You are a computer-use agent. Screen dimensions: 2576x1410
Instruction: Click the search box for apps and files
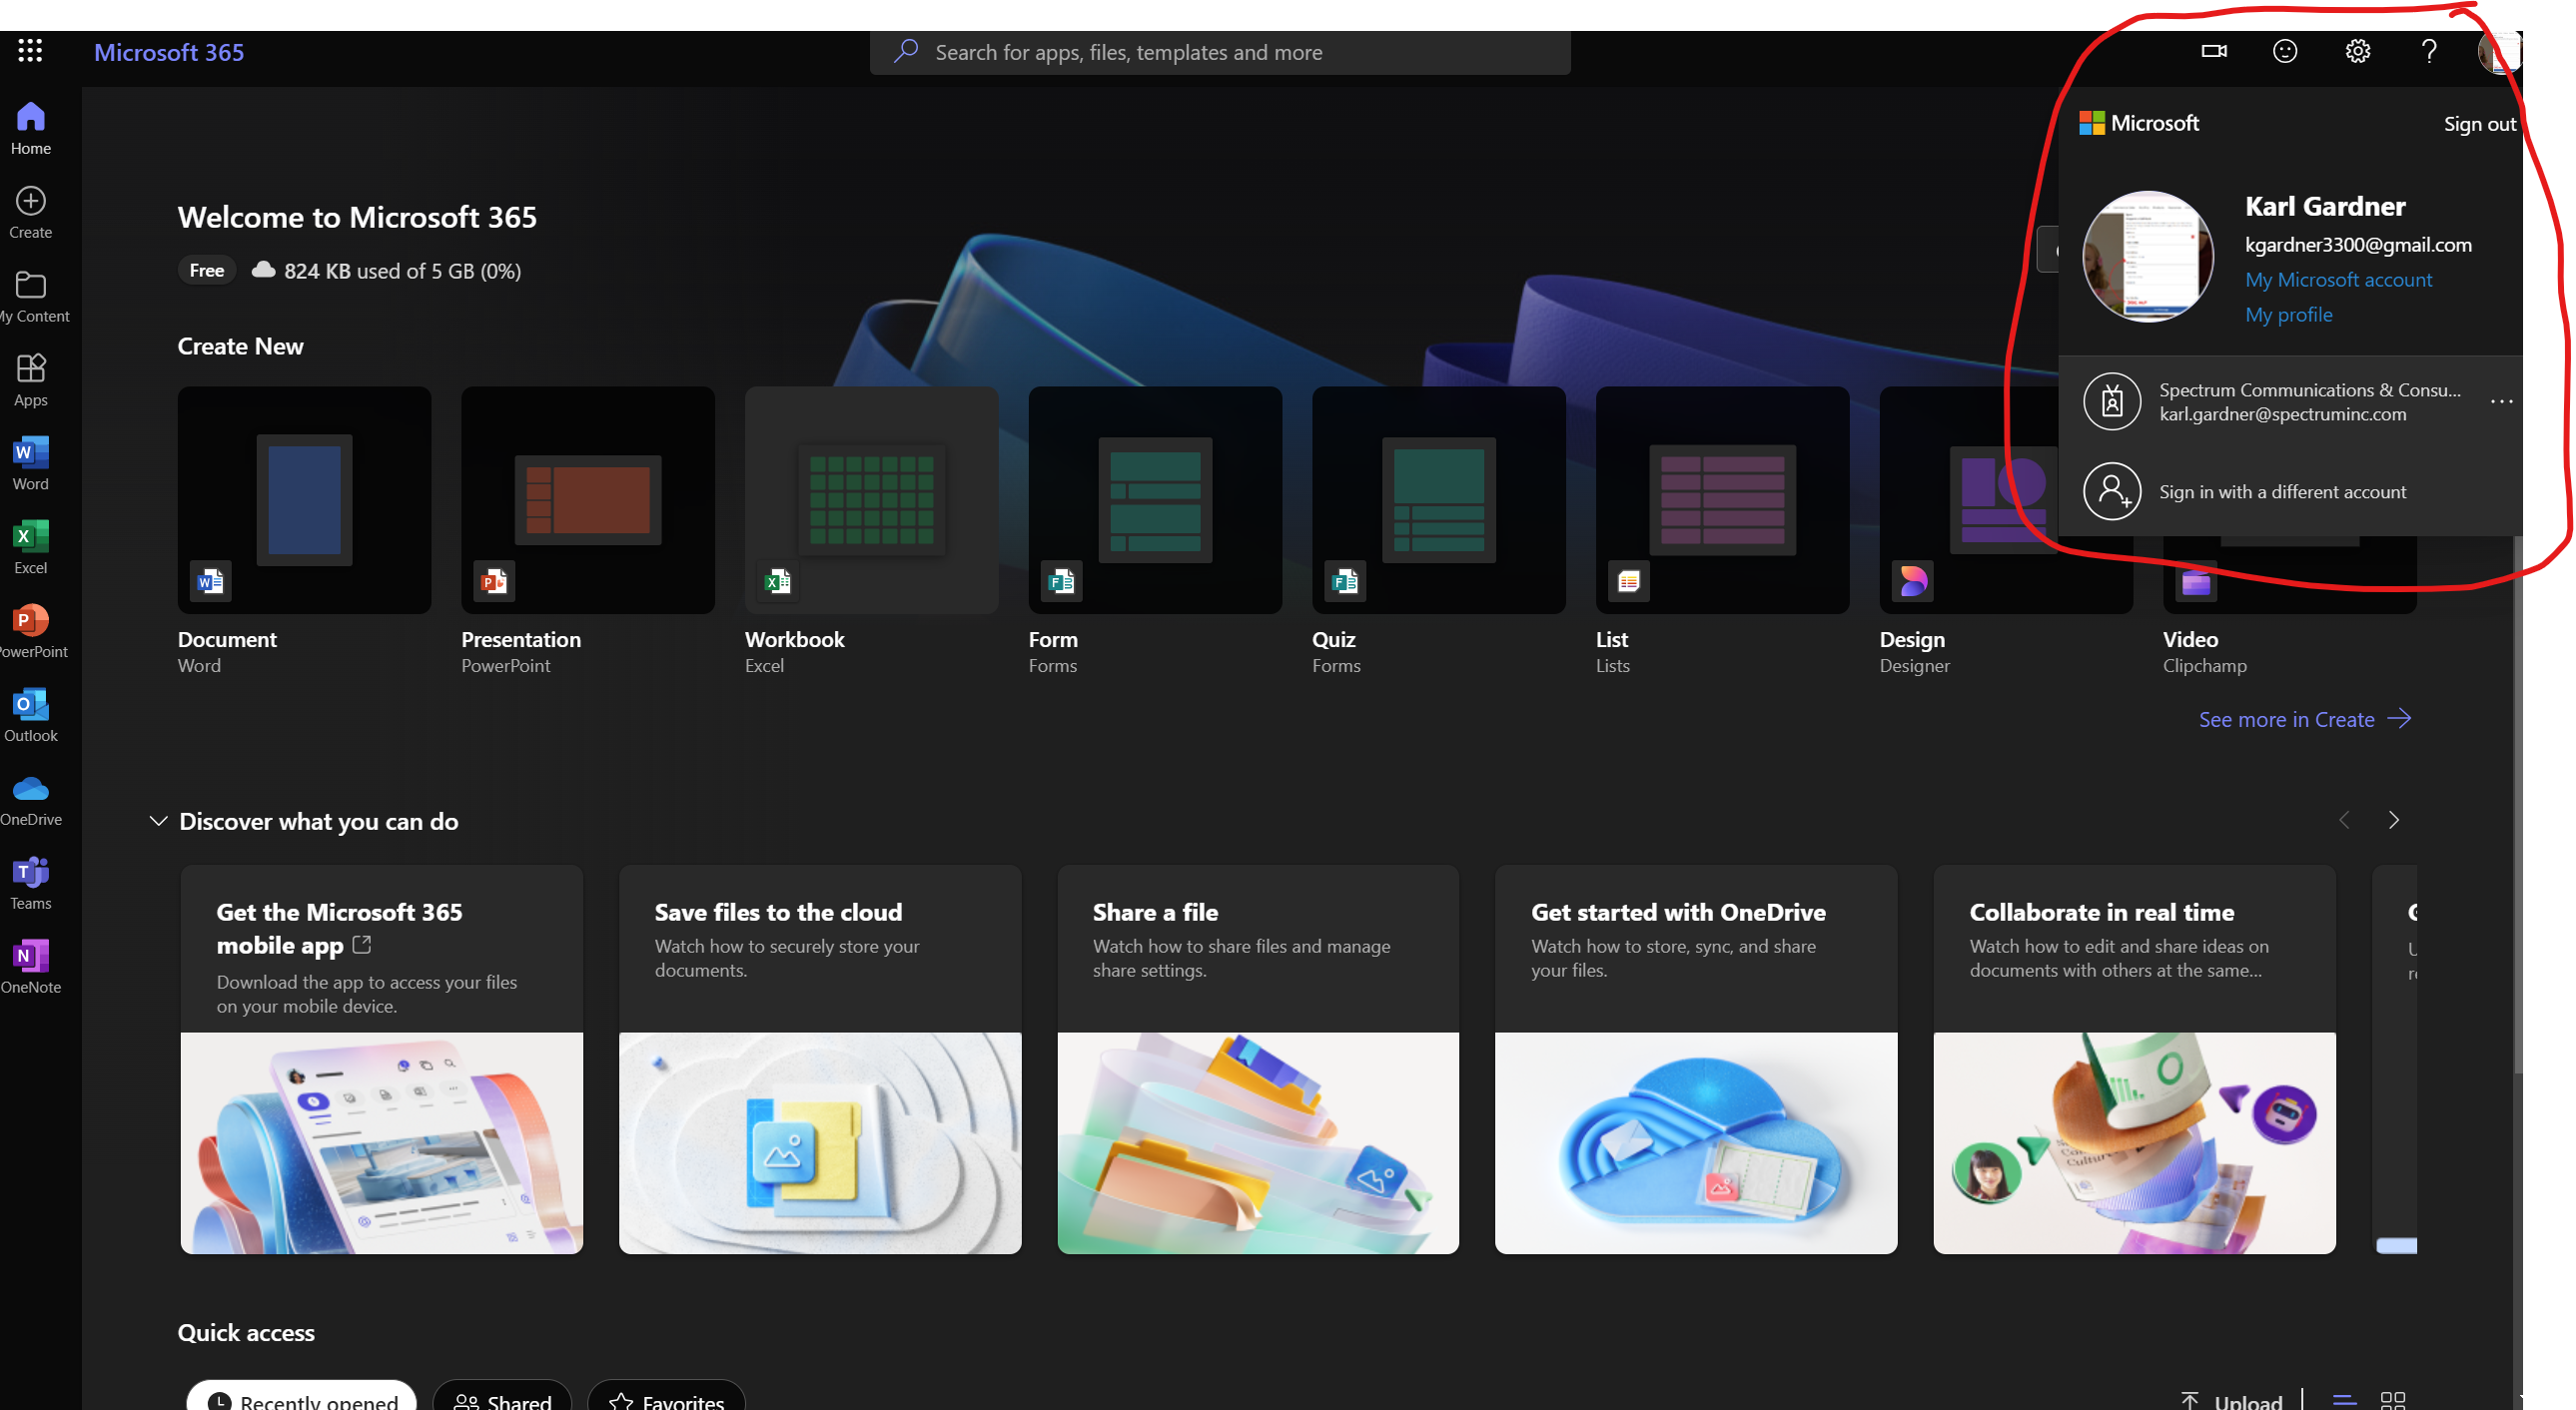[x=1220, y=52]
